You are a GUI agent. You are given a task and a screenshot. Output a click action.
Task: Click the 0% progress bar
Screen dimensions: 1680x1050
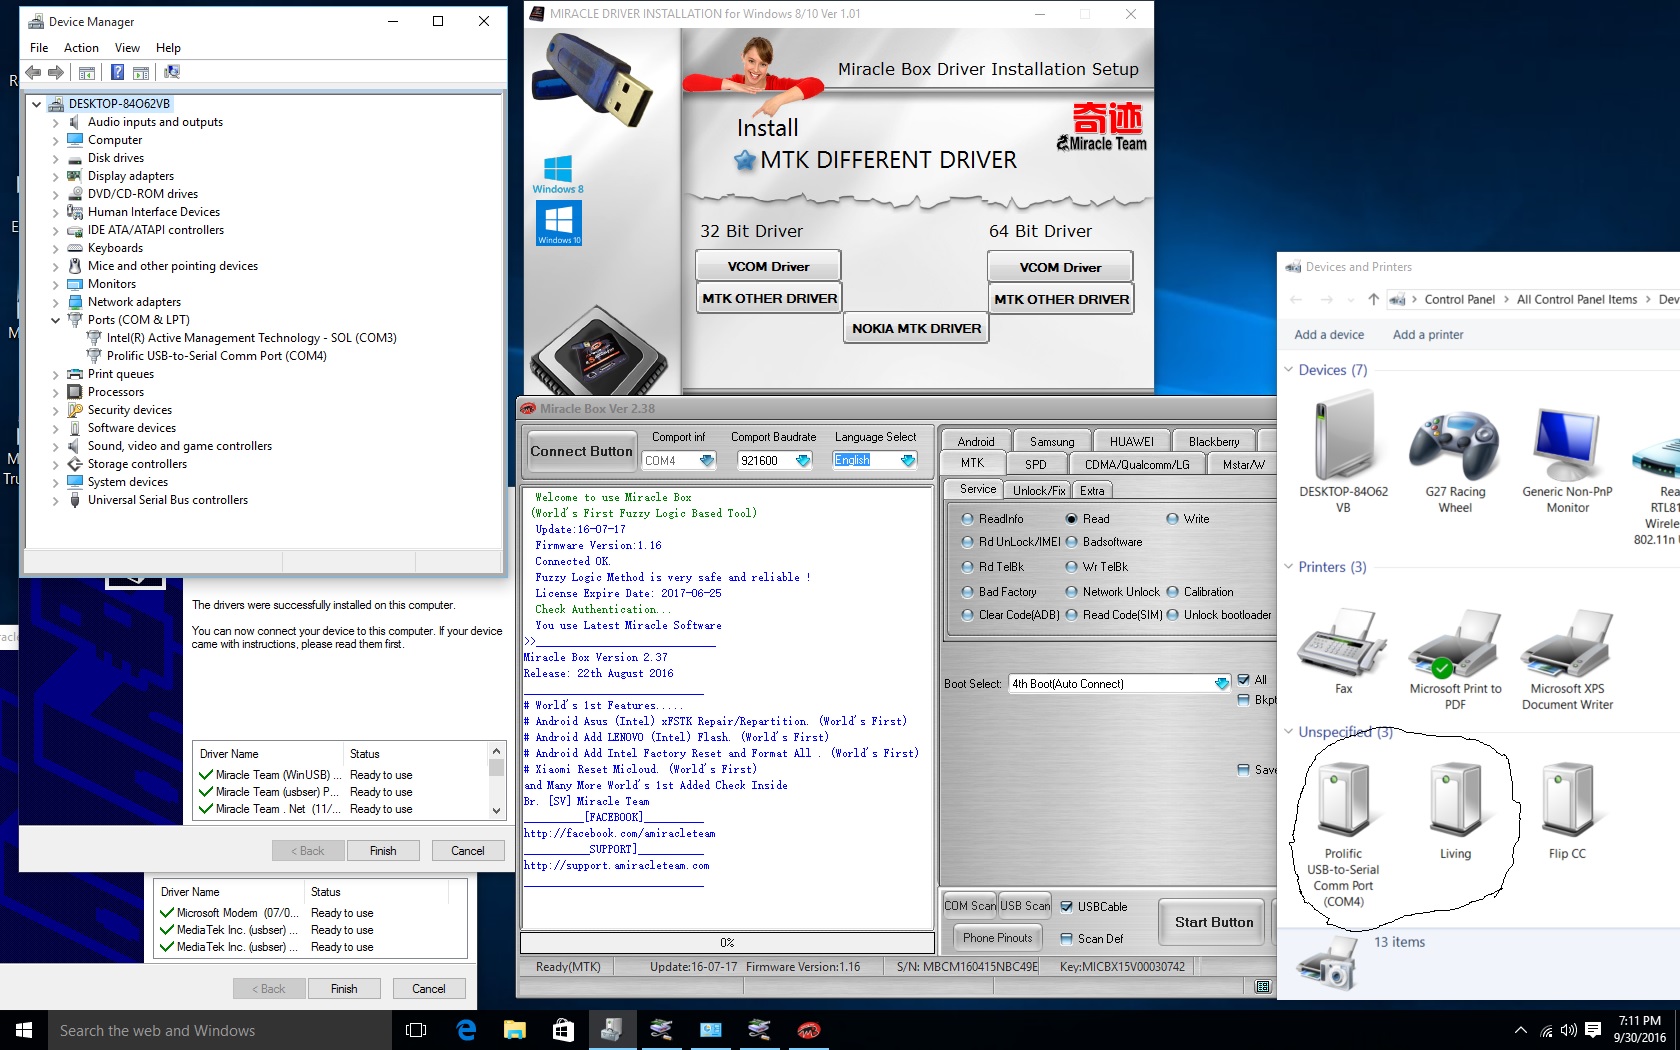click(728, 942)
